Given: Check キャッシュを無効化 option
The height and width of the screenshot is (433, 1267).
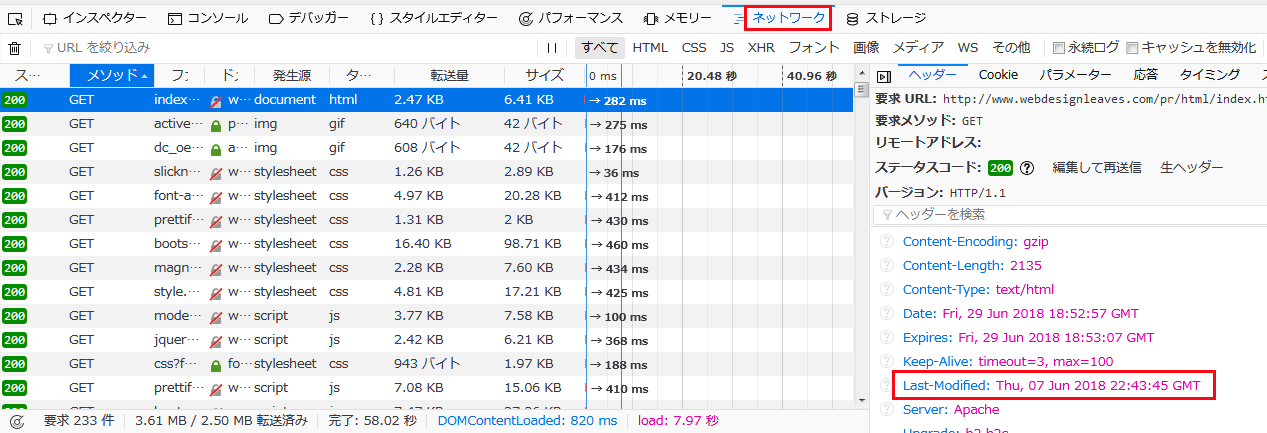Looking at the screenshot, I should tap(1132, 48).
